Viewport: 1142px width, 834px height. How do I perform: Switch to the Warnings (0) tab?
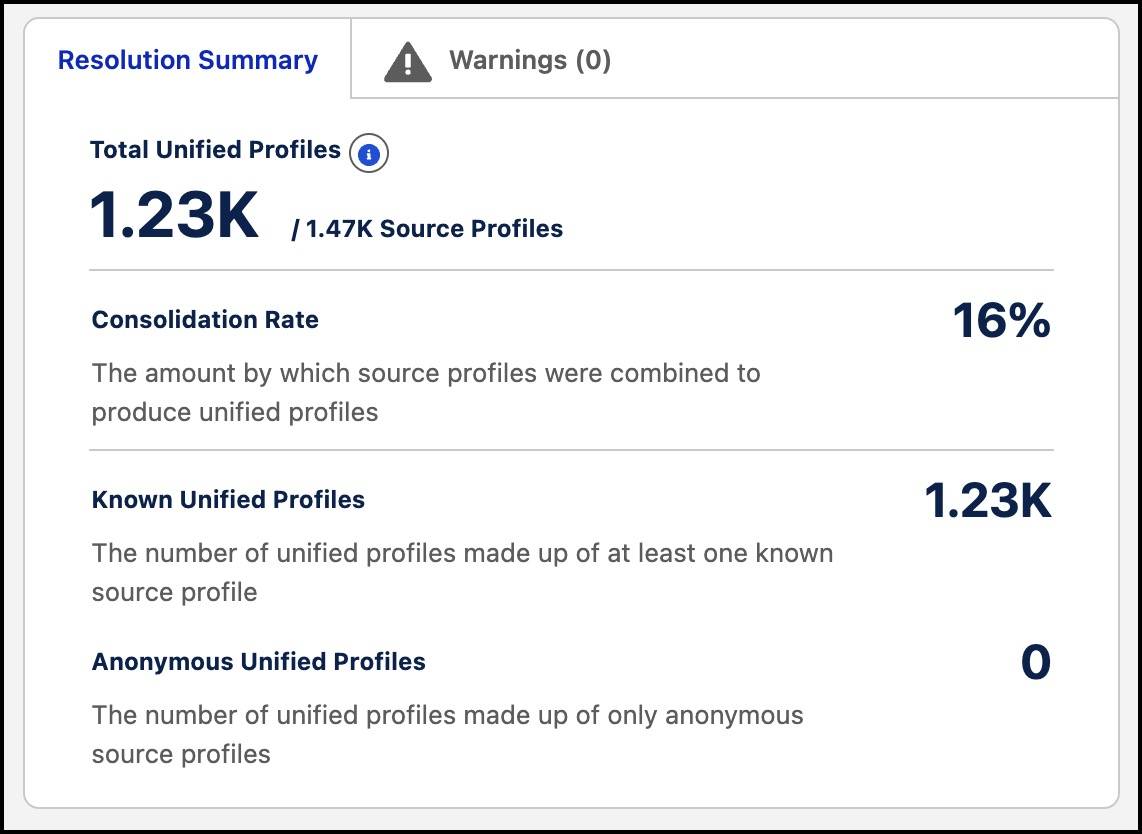point(530,60)
